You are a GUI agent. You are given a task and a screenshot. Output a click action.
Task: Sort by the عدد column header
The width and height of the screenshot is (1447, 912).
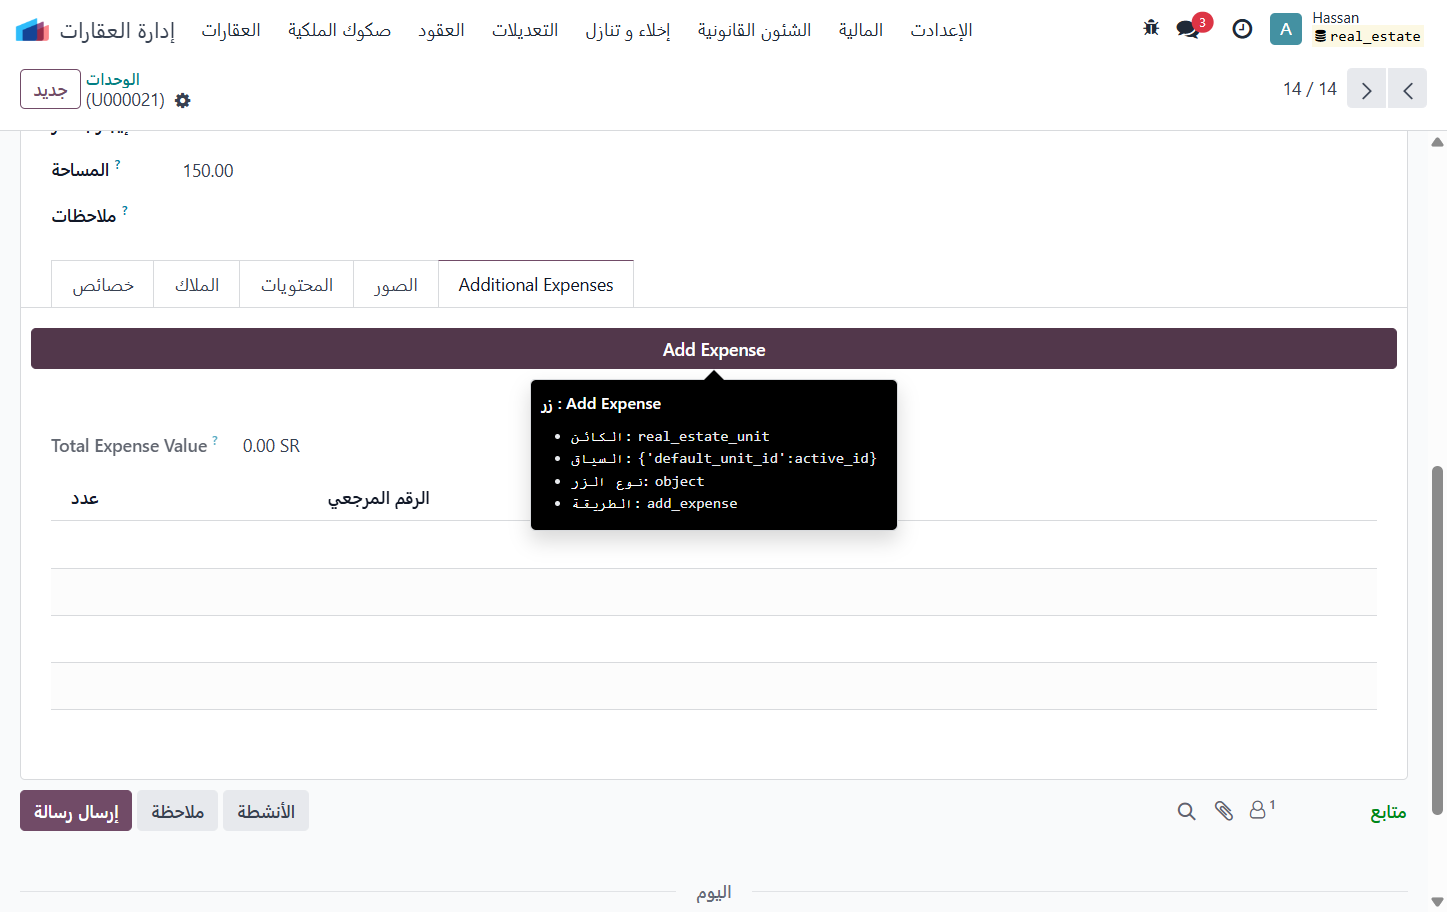[85, 498]
